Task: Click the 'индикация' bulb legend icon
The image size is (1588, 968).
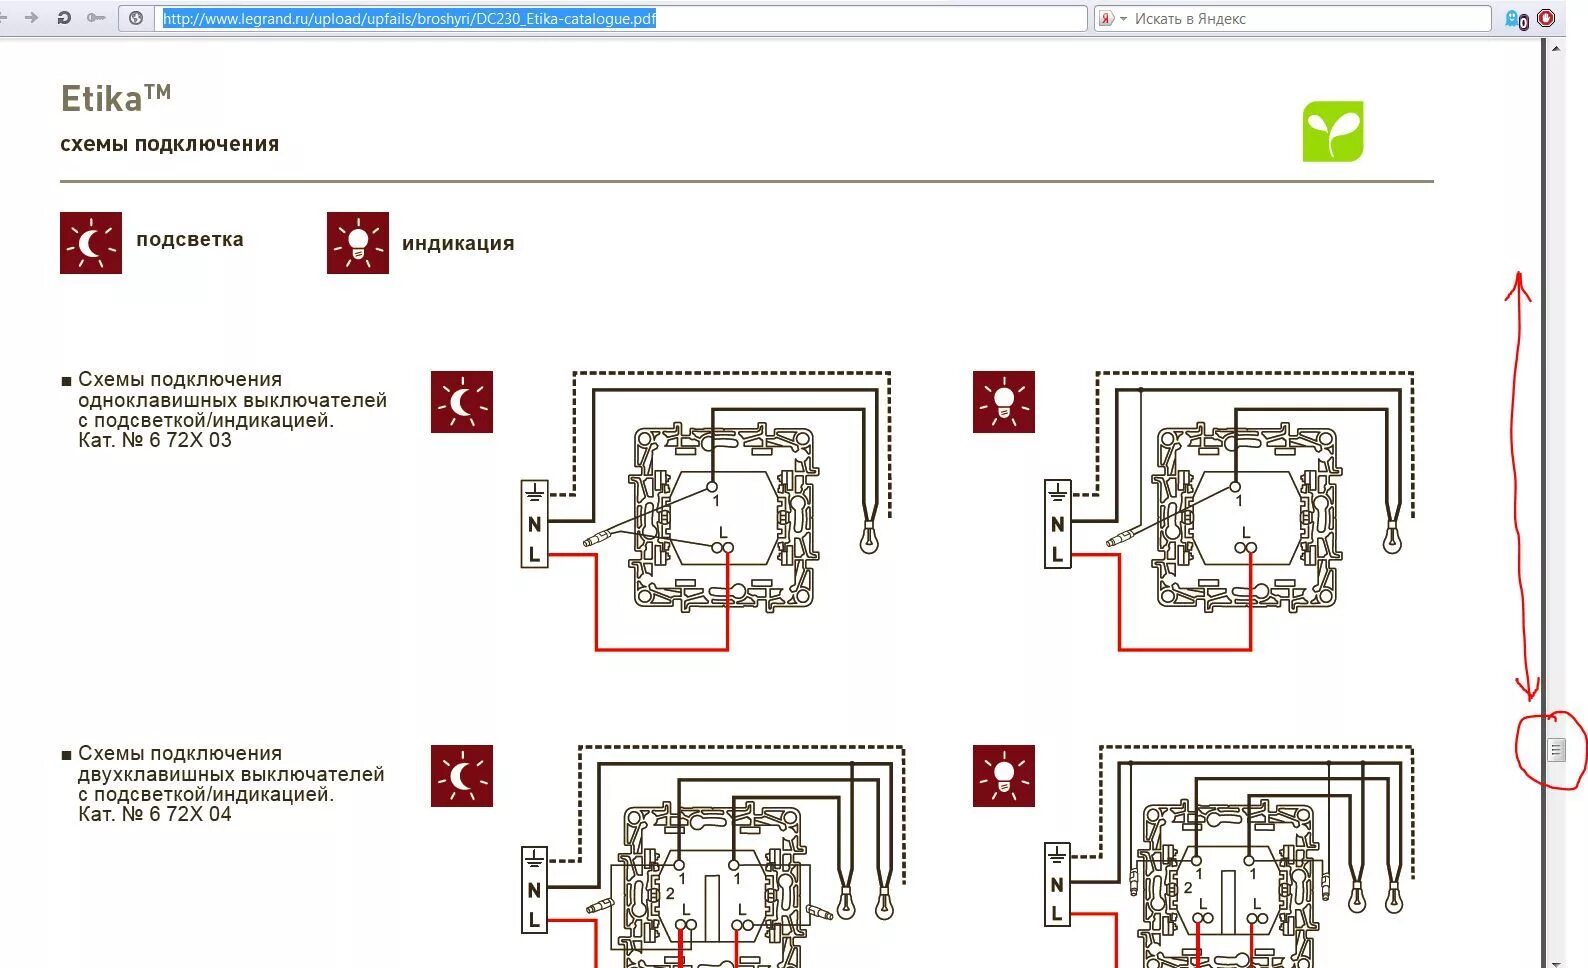Action: [x=357, y=243]
